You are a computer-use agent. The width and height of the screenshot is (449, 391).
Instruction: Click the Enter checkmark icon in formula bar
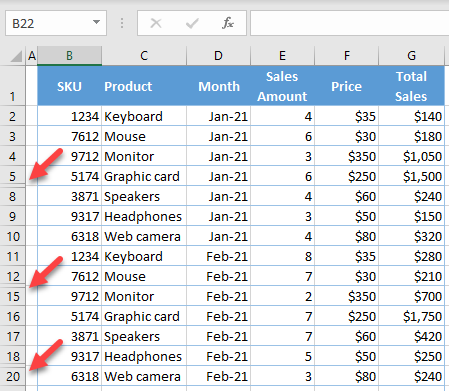pyautogui.click(x=192, y=23)
